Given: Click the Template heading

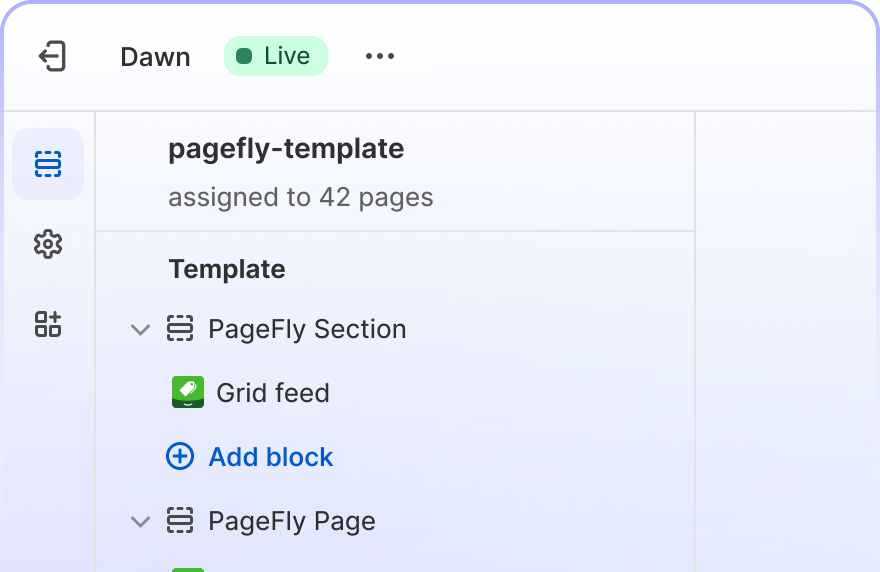Looking at the screenshot, I should [x=227, y=269].
